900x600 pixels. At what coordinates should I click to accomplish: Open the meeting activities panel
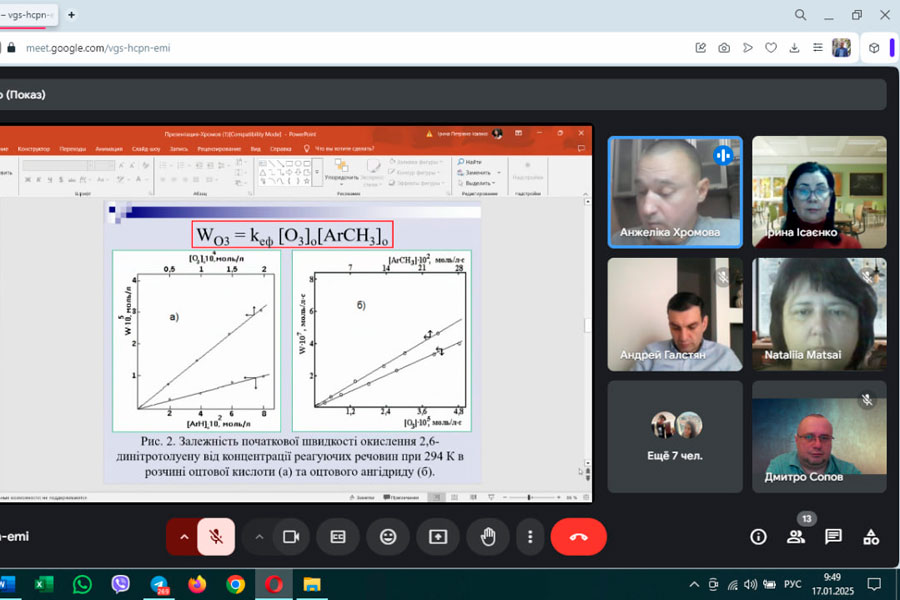tap(871, 537)
